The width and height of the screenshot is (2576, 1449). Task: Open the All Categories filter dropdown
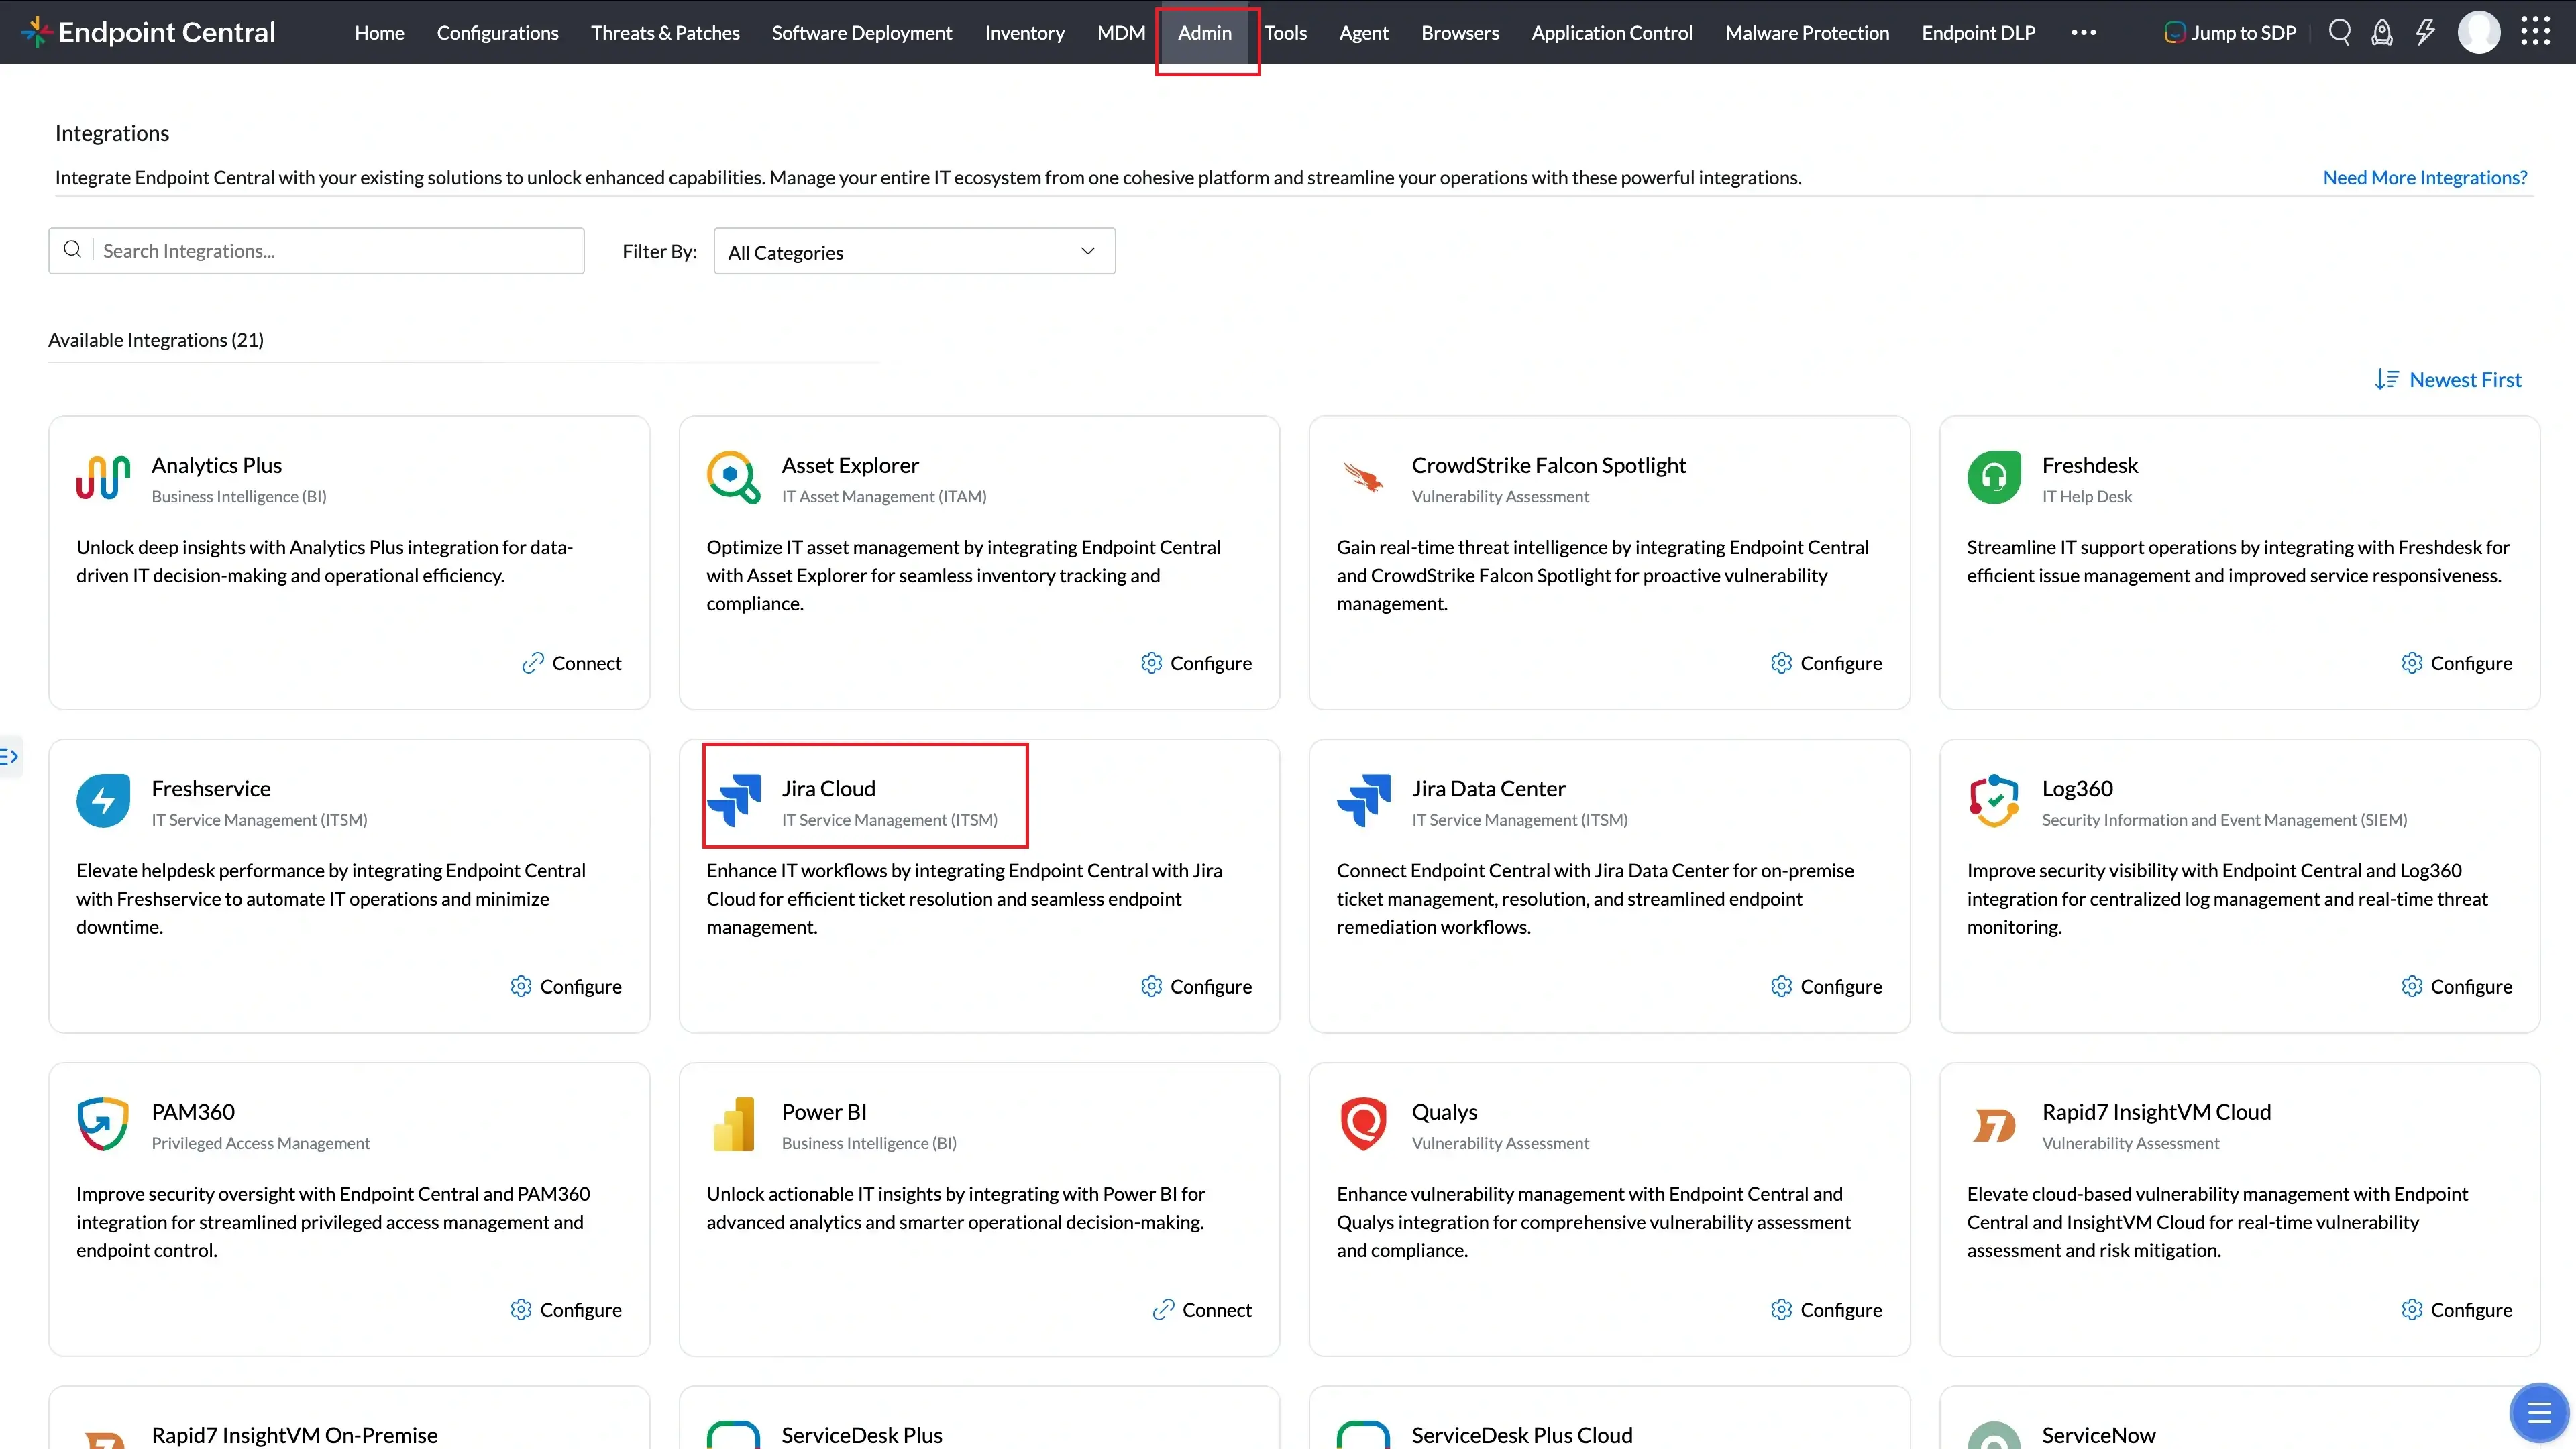point(914,252)
